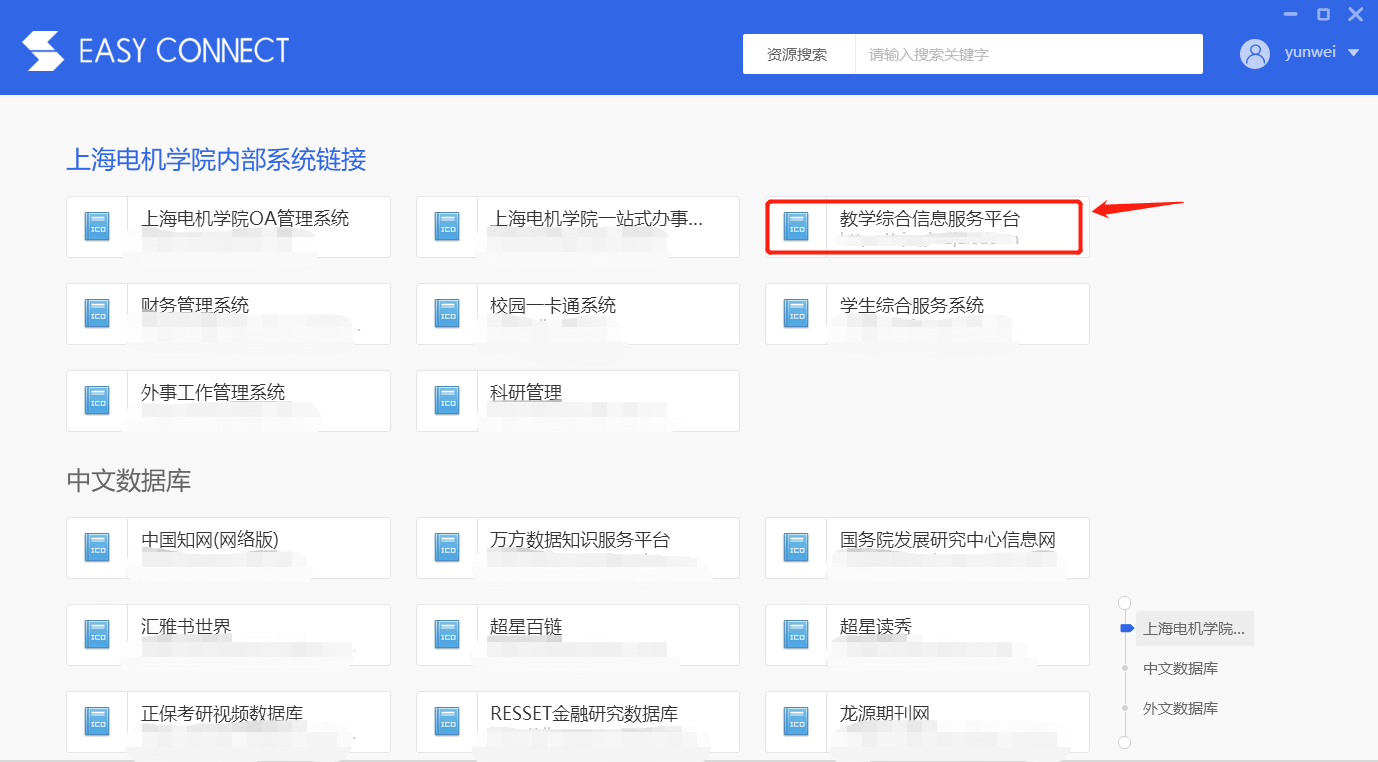The image size is (1378, 762).
Task: Select the 资源搜索 tab
Action: [797, 53]
